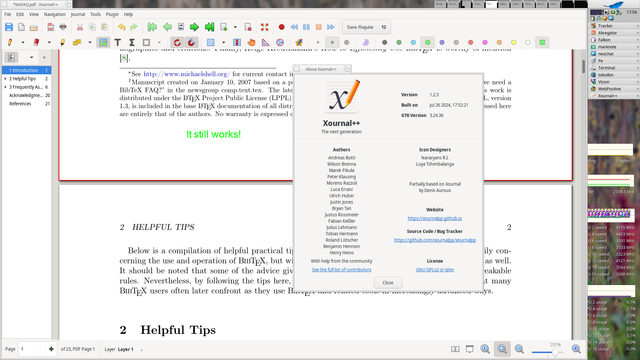Open Sans Regular 12 font chooser
The image size is (640, 360).
click(366, 27)
